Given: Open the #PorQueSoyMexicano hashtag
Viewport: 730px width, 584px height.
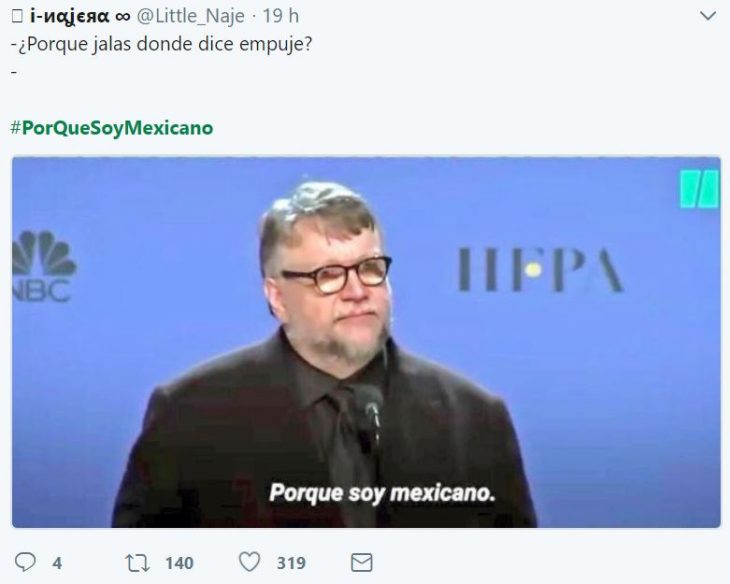Looking at the screenshot, I should click(x=112, y=128).
